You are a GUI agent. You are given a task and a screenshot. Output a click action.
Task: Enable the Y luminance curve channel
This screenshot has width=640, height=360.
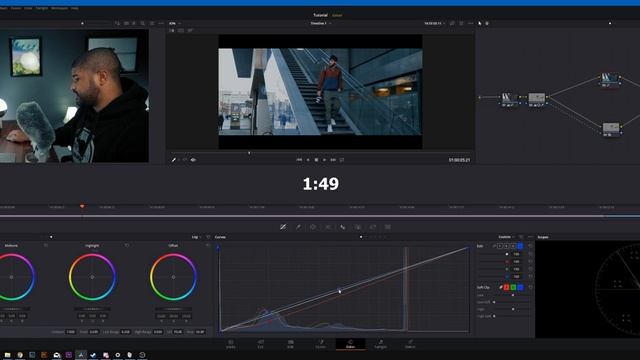(500, 246)
